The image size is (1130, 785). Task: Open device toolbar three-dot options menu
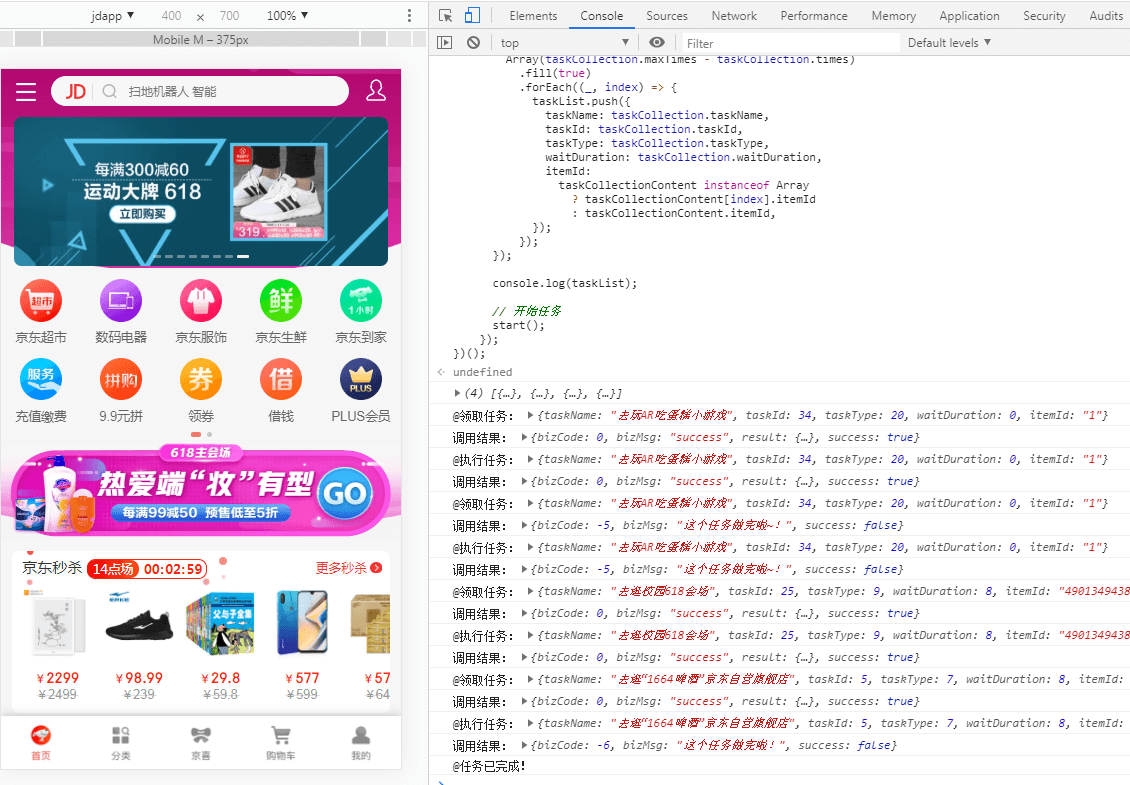(x=409, y=15)
